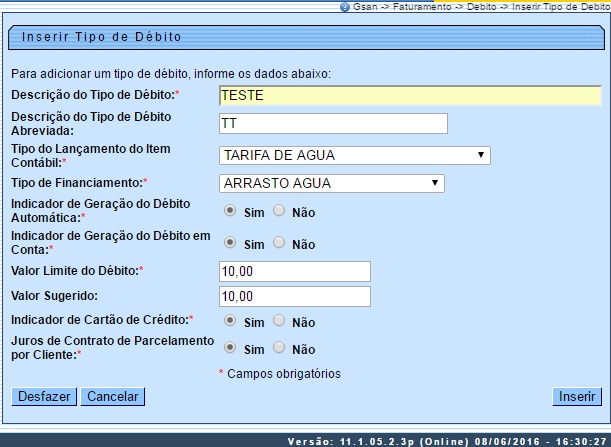Focus the Valor Sugerido input field
Image resolution: width=611 pixels, height=447 pixels.
click(294, 296)
